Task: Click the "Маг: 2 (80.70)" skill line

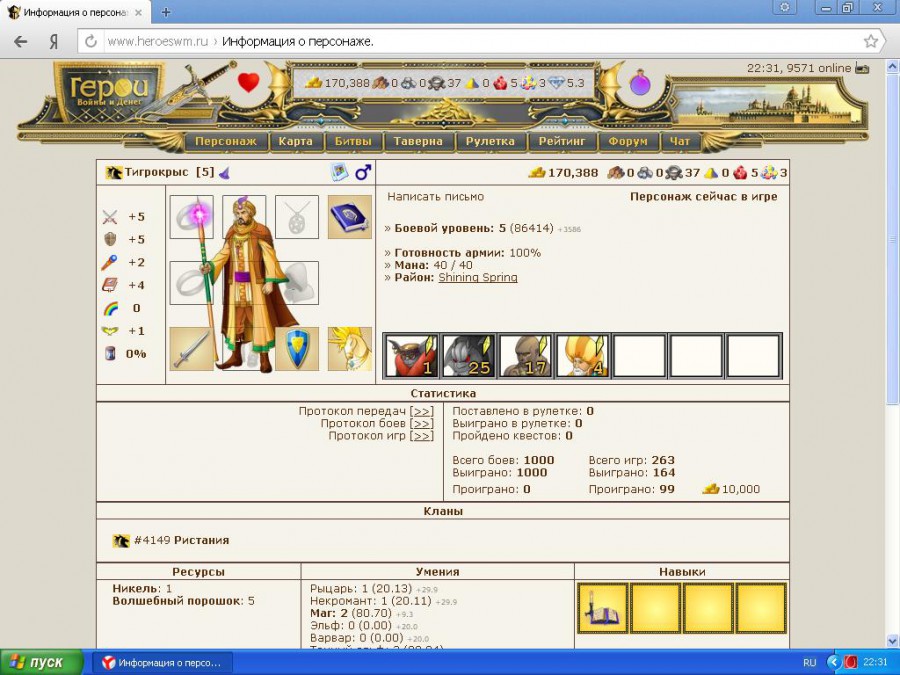Action: pyautogui.click(x=351, y=613)
